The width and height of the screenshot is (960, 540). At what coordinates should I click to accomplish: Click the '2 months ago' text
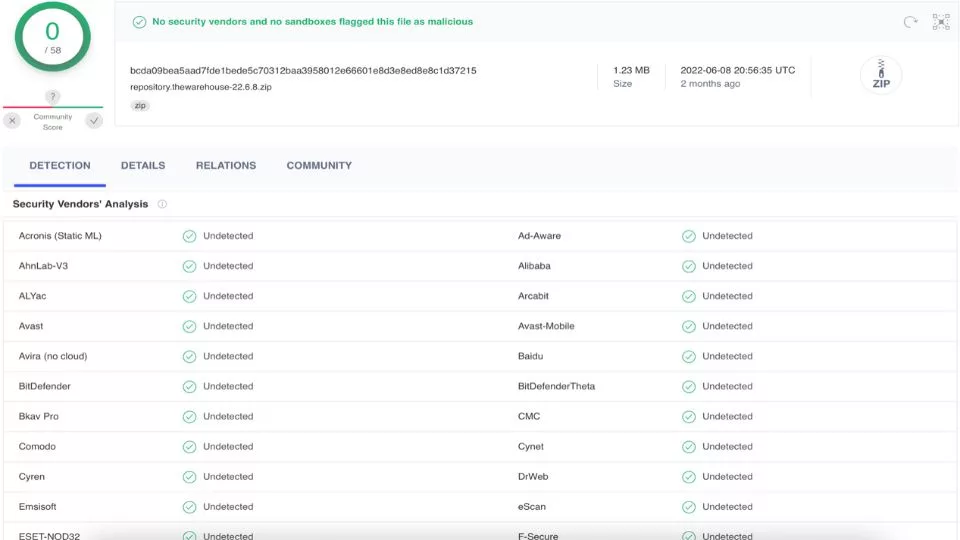click(x=710, y=84)
